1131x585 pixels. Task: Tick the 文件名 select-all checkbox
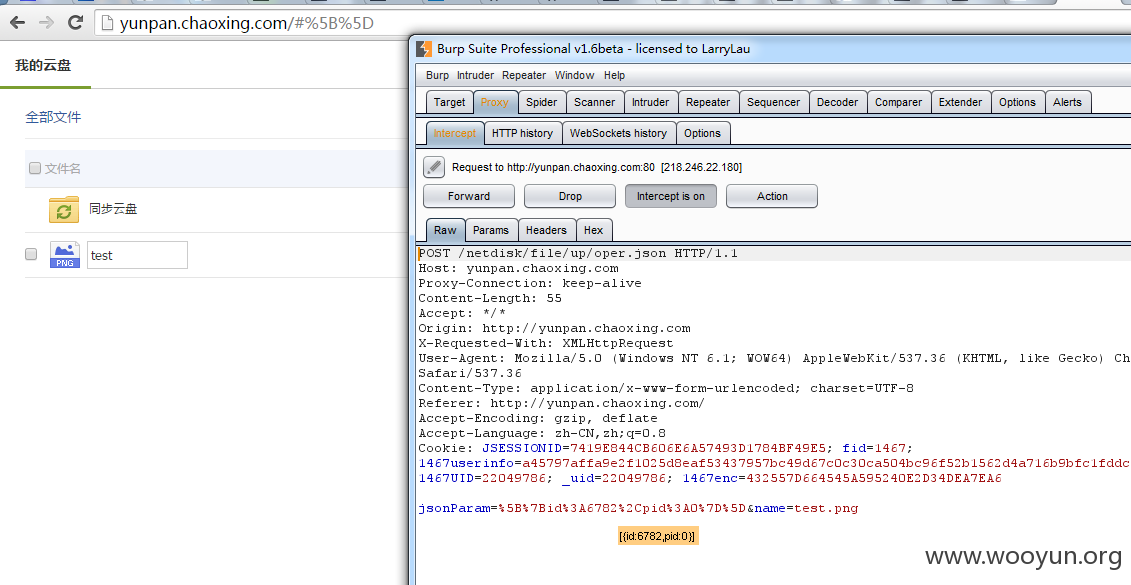pos(34,168)
